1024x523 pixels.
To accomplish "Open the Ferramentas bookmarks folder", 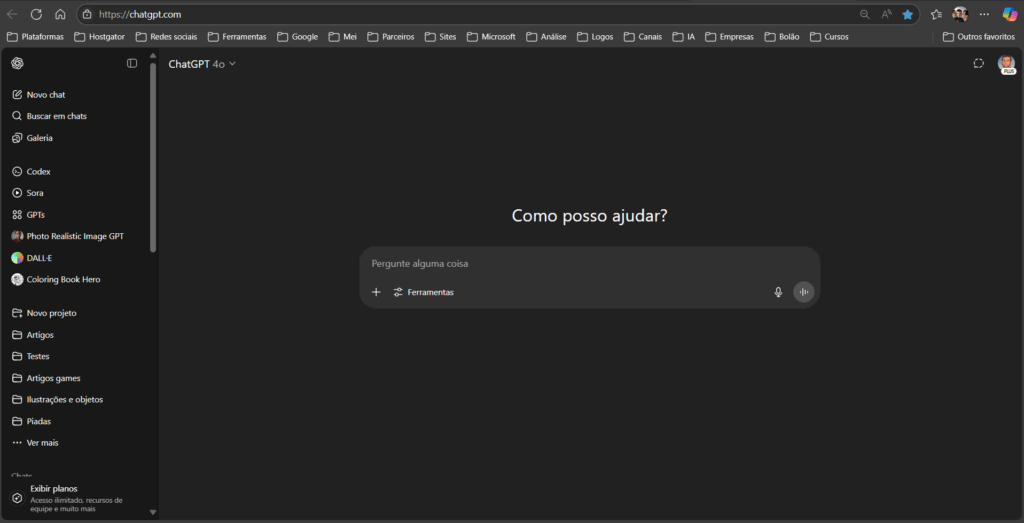I will pyautogui.click(x=237, y=37).
